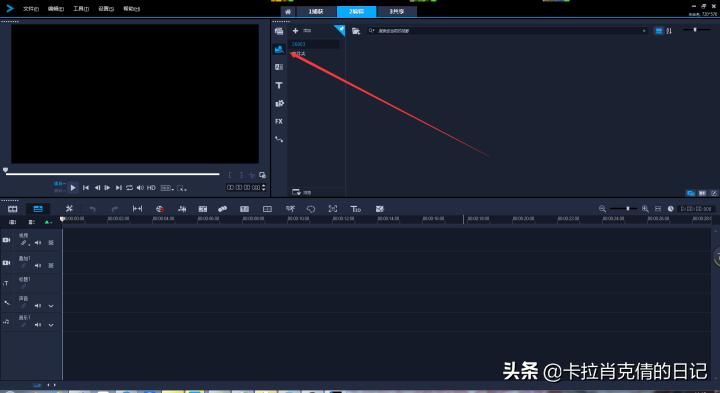Image resolution: width=720 pixels, height=393 pixels.
Task: Open the Template library icon in sidebar
Action: (279, 67)
